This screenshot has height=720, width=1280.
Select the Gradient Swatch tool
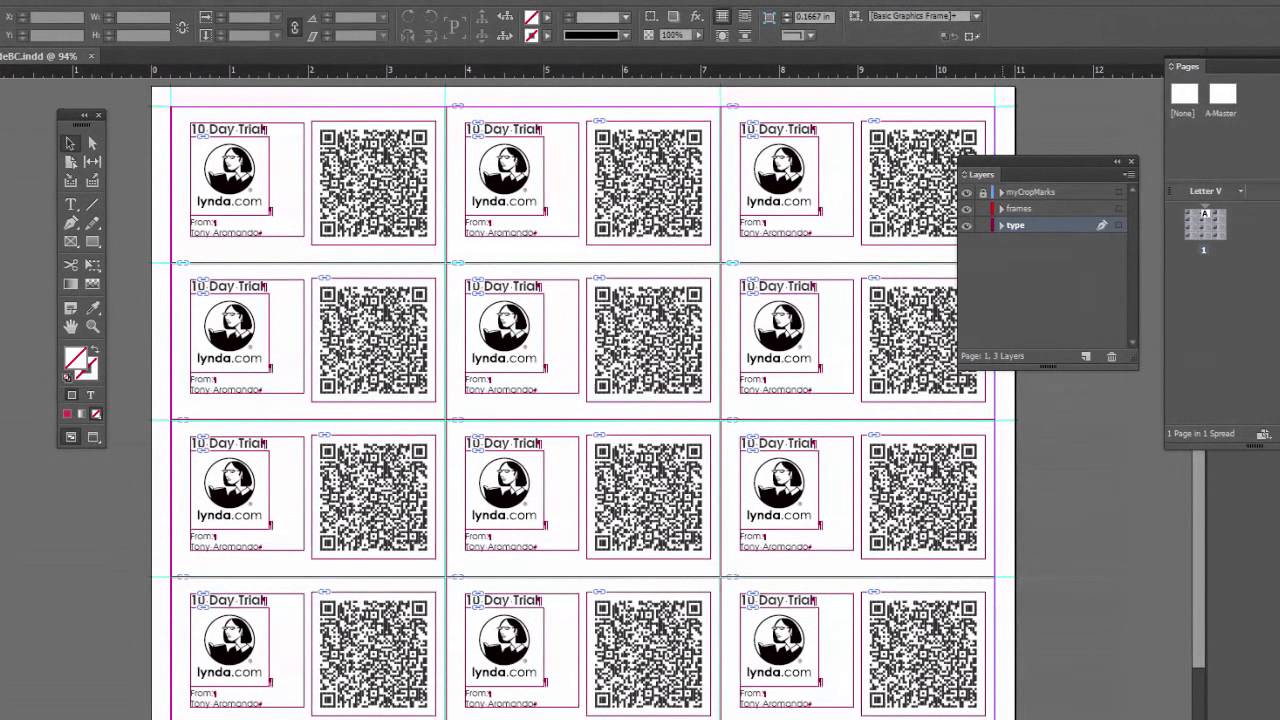70,284
